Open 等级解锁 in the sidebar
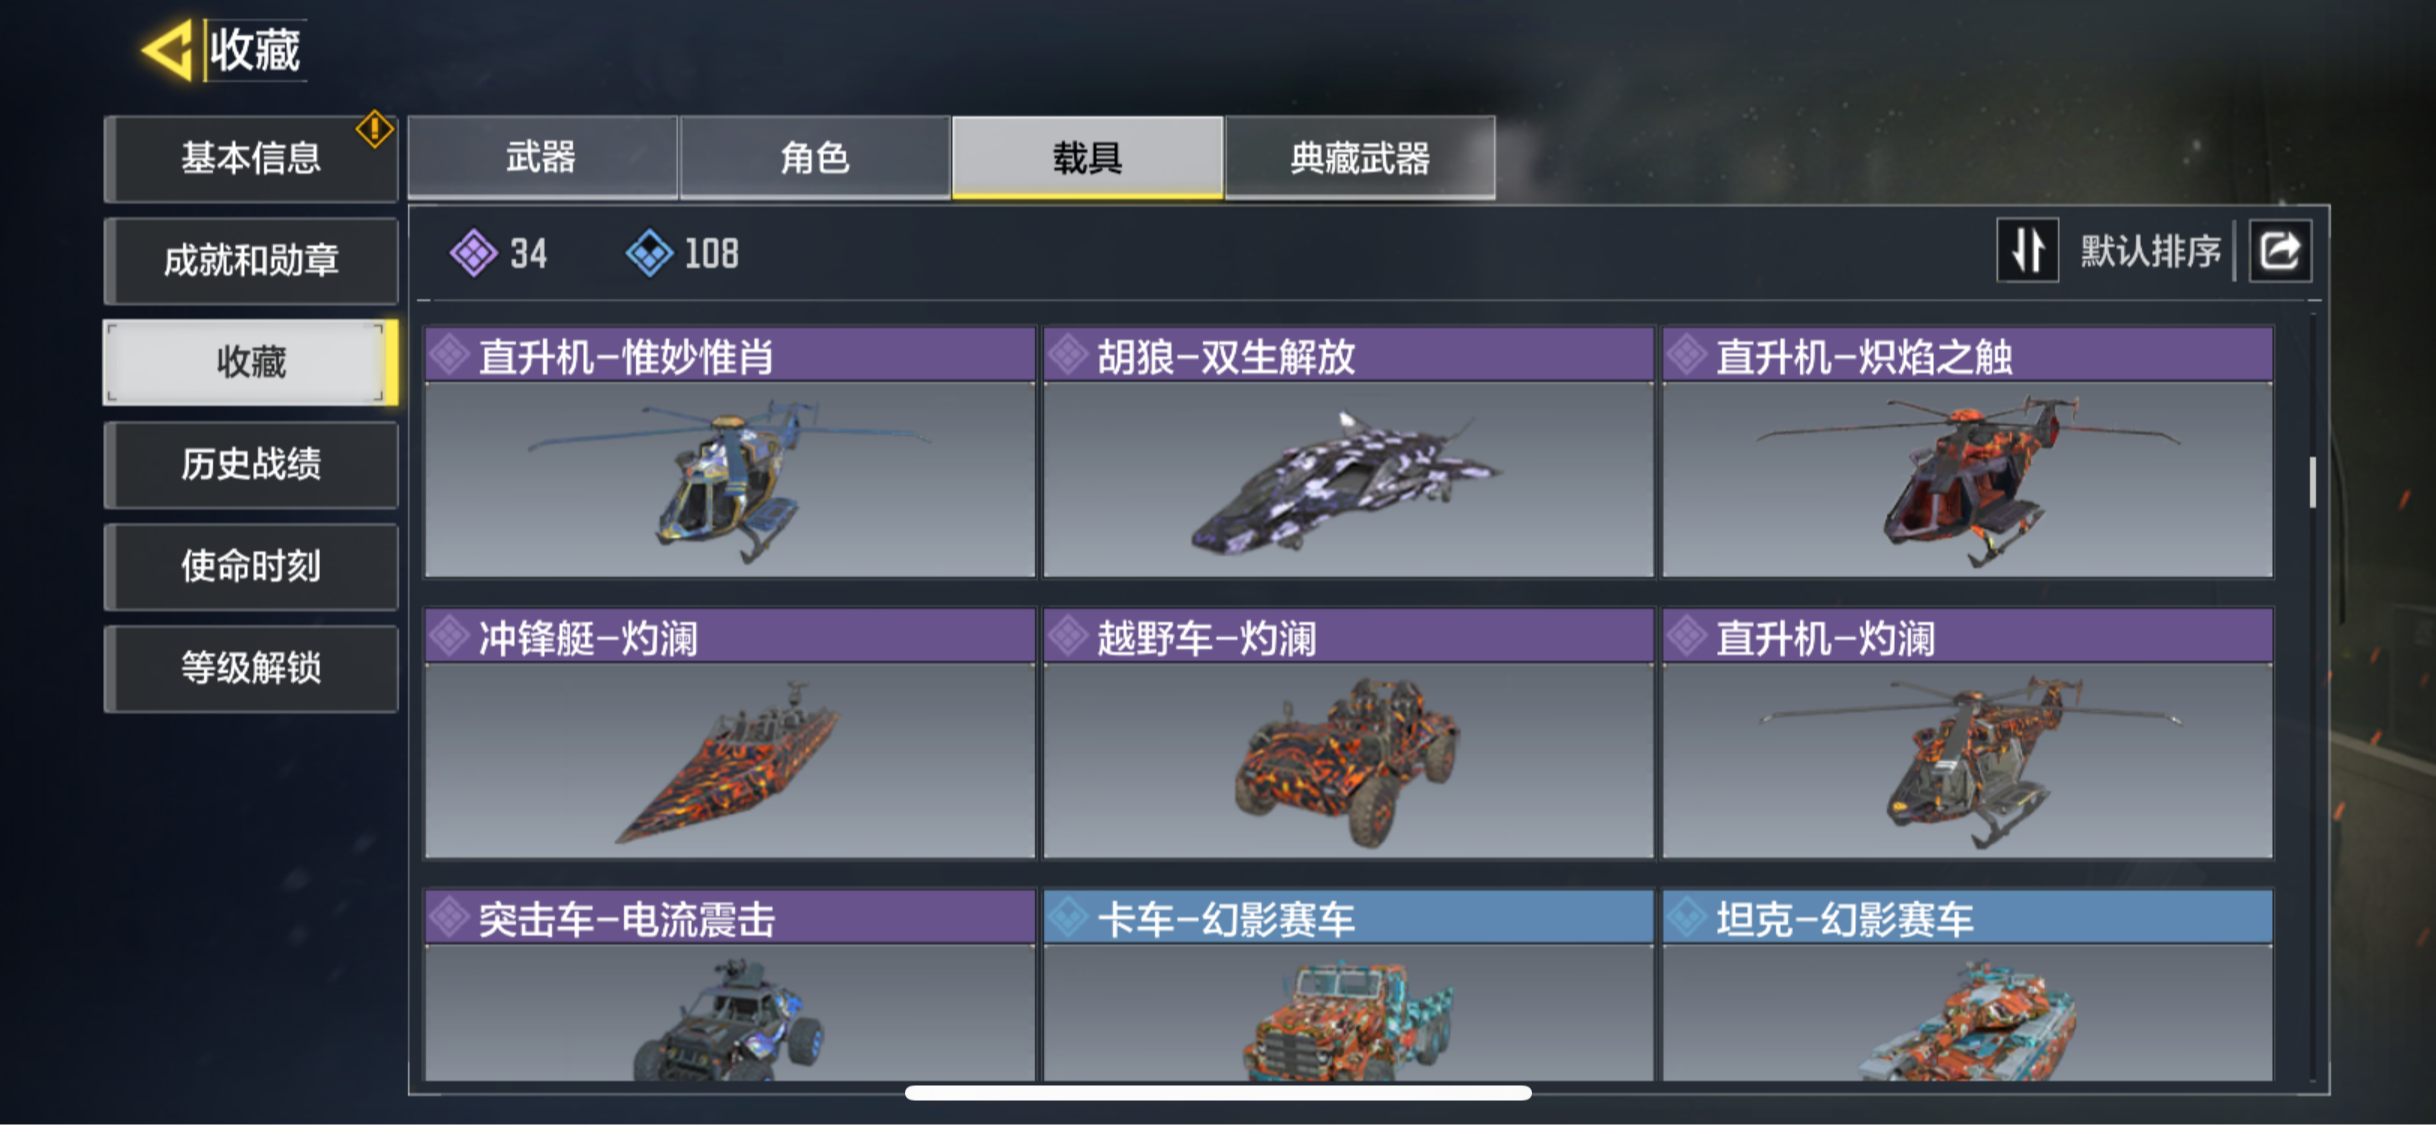2436x1125 pixels. (251, 668)
